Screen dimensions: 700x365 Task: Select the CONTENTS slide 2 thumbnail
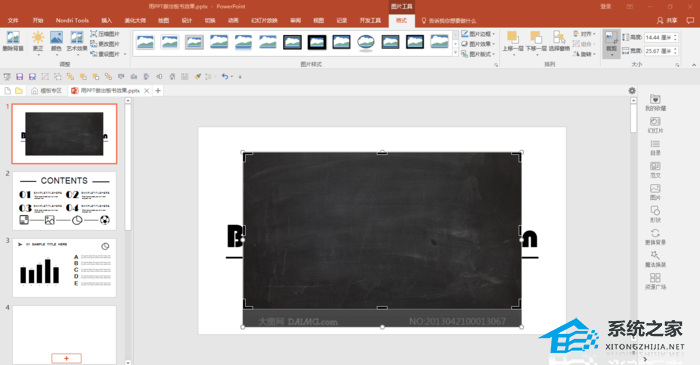[x=64, y=201]
